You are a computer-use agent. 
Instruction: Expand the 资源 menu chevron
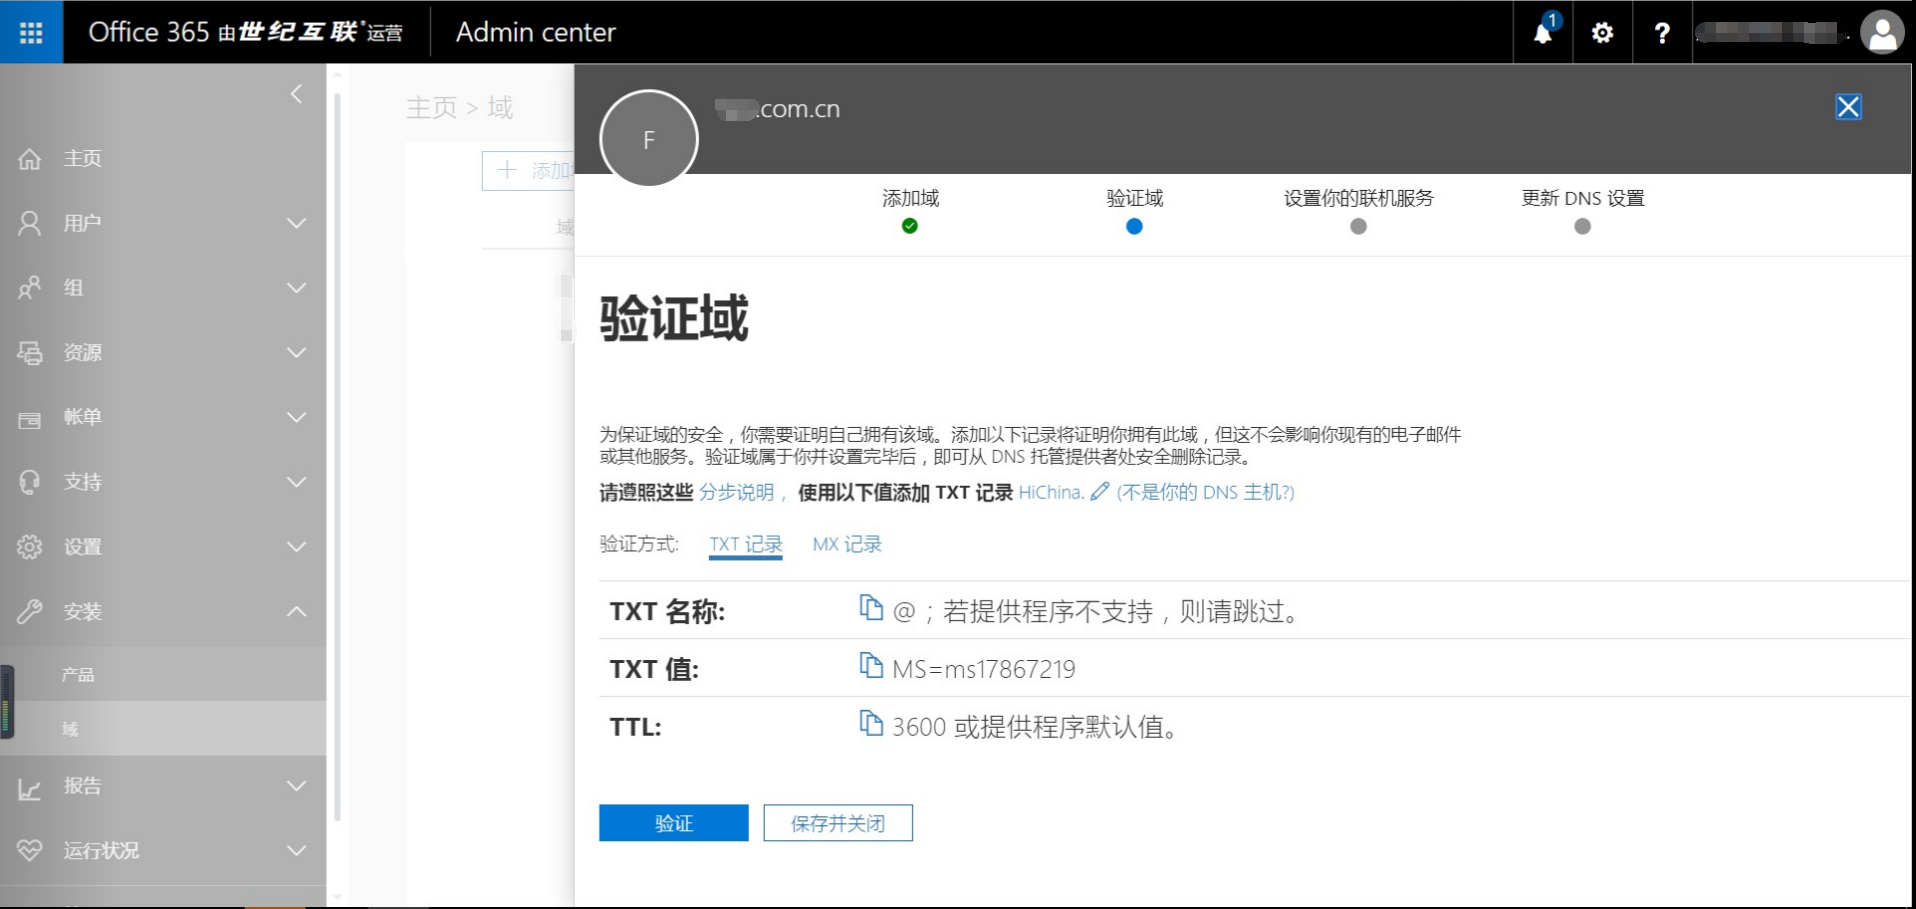(x=296, y=353)
